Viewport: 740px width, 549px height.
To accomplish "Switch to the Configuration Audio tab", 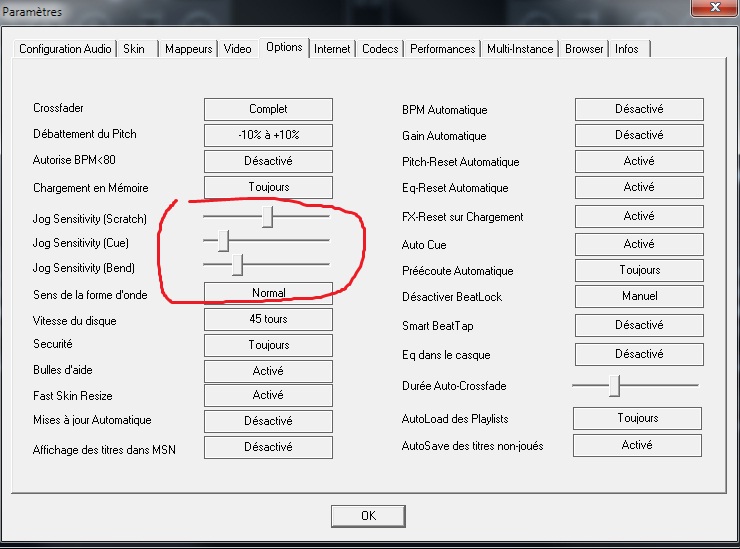I will pos(66,49).
